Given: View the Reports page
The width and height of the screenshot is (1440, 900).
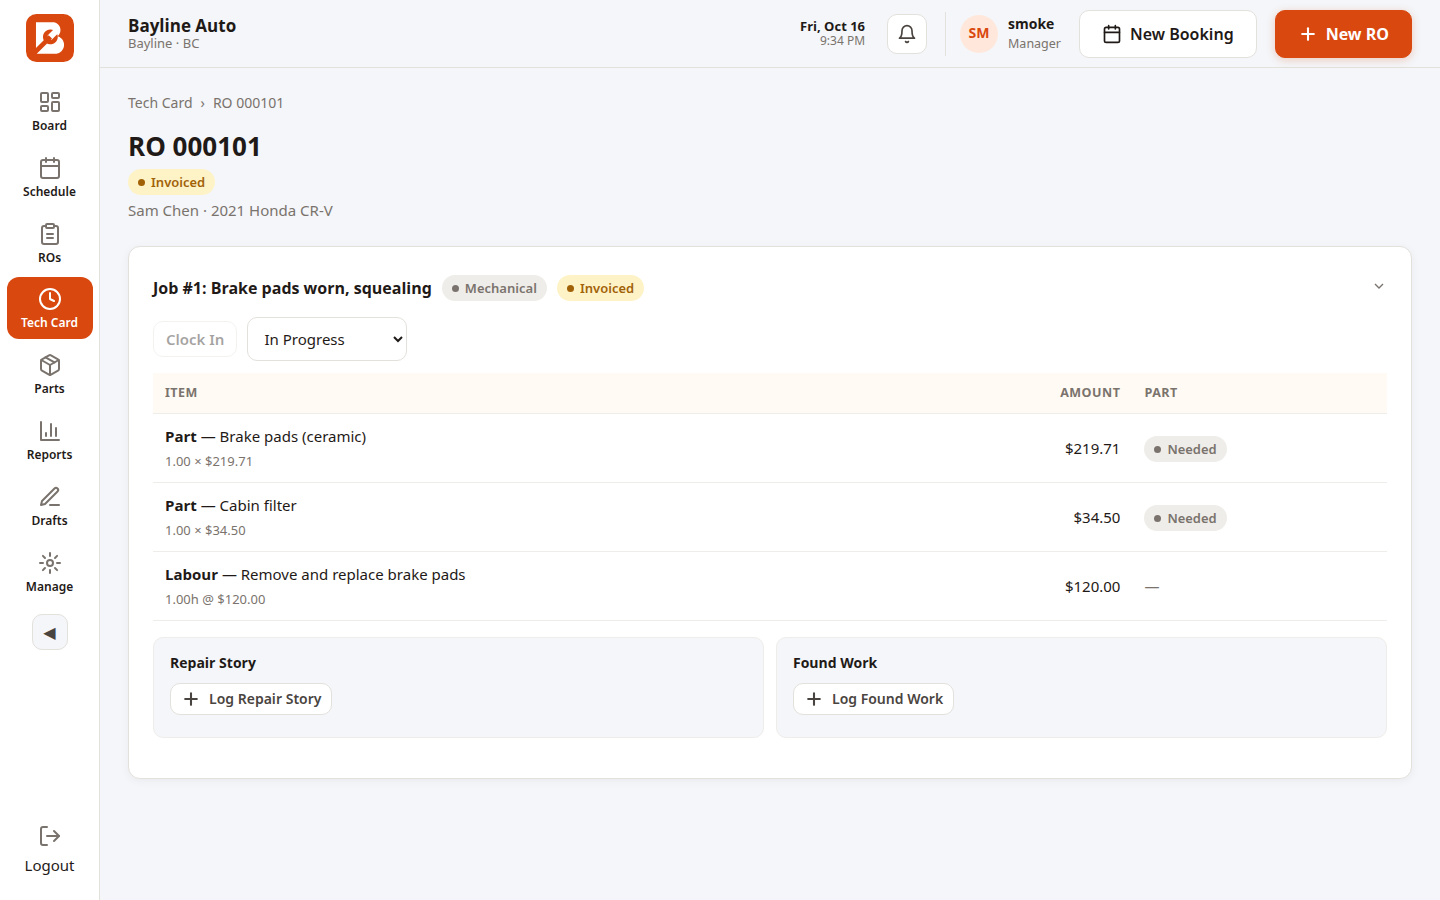Looking at the screenshot, I should 49,440.
